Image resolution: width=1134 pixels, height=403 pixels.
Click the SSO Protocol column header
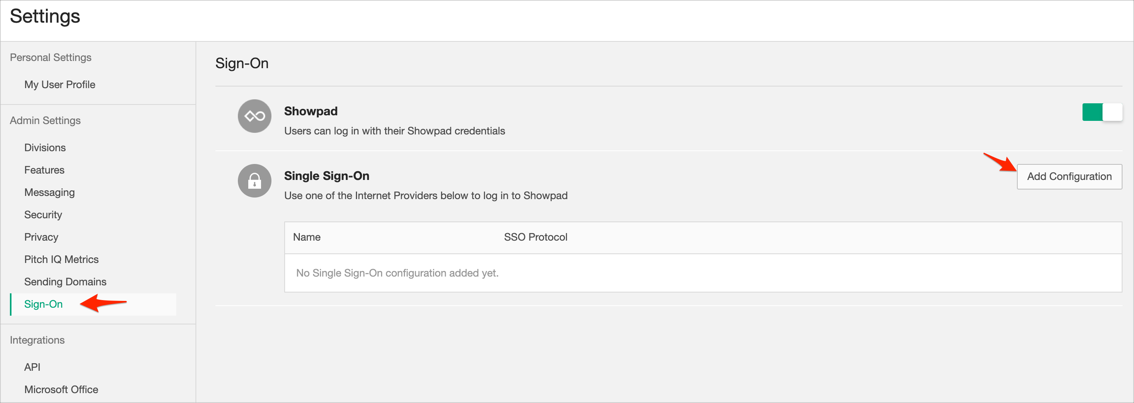click(x=536, y=237)
